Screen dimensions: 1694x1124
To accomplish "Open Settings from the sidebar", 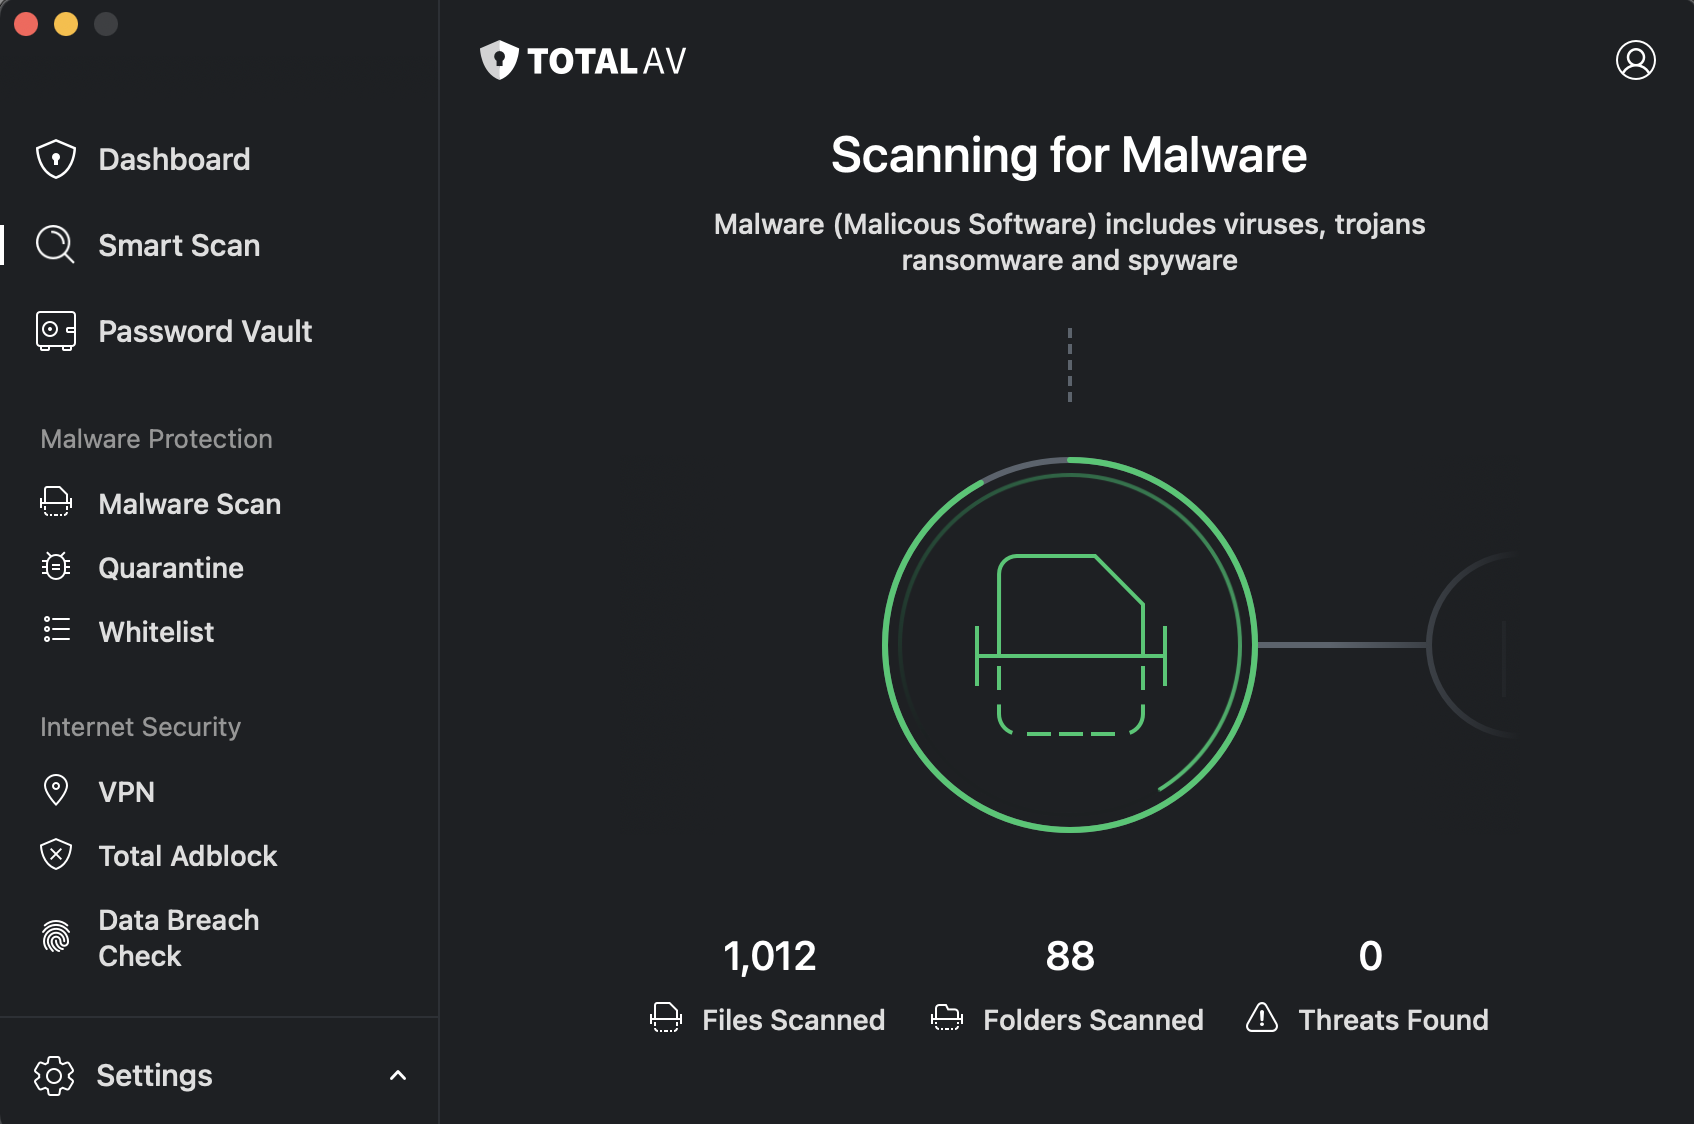I will (x=154, y=1075).
